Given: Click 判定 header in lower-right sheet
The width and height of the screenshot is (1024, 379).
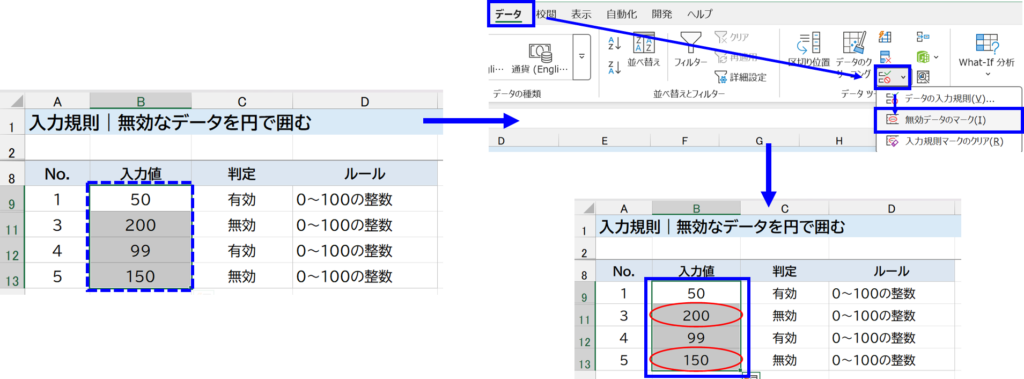Looking at the screenshot, I should 784,272.
